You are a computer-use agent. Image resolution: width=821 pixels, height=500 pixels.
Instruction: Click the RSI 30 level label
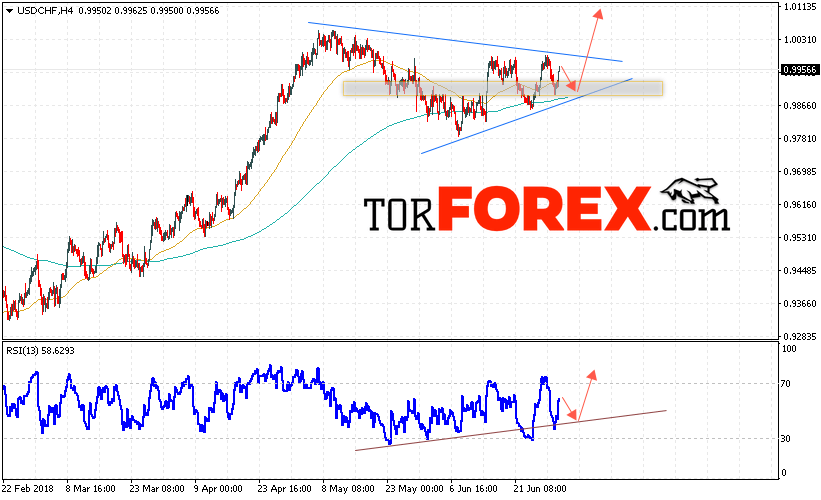[x=785, y=439]
